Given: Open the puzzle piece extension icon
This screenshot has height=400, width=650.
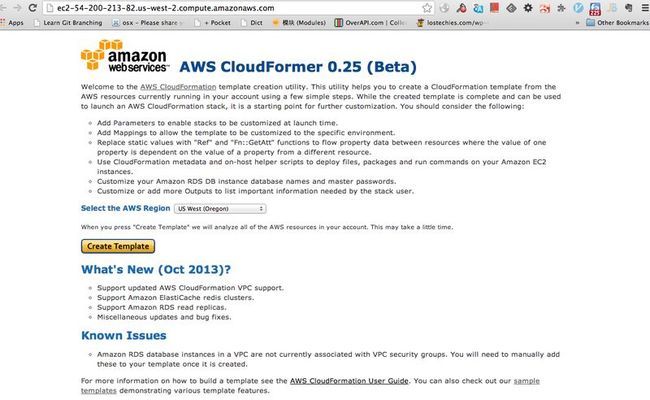Looking at the screenshot, I should [561, 8].
